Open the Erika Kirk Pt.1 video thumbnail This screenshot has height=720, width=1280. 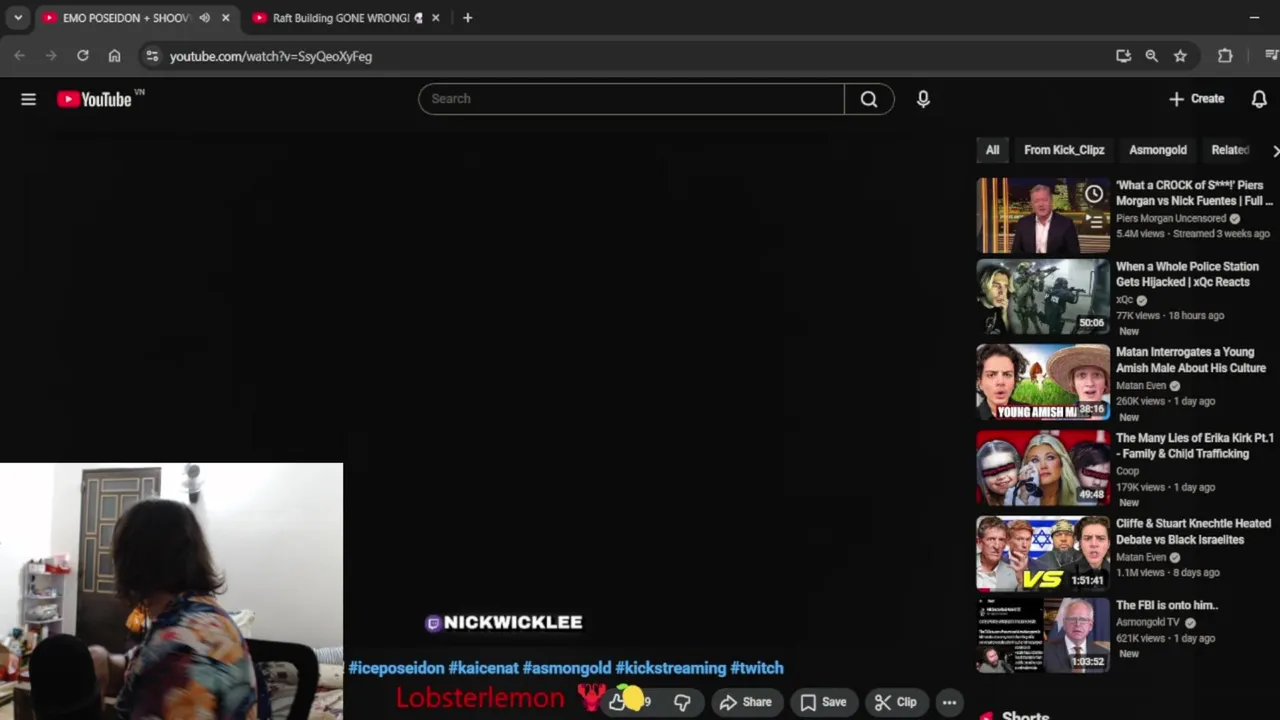point(1043,468)
